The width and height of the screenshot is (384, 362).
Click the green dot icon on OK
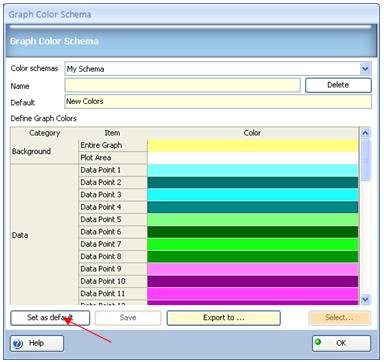318,342
